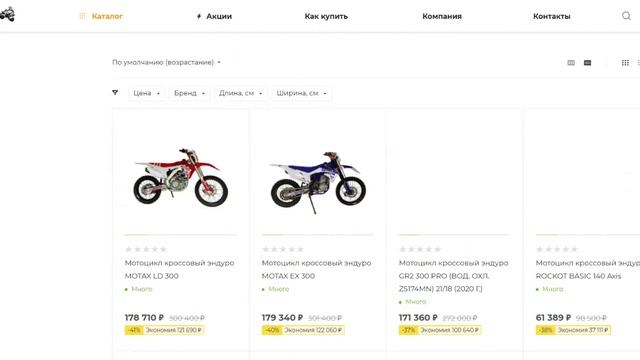The image size is (640, 360).
Task: Click the ATV site logo
Action: pos(7,15)
